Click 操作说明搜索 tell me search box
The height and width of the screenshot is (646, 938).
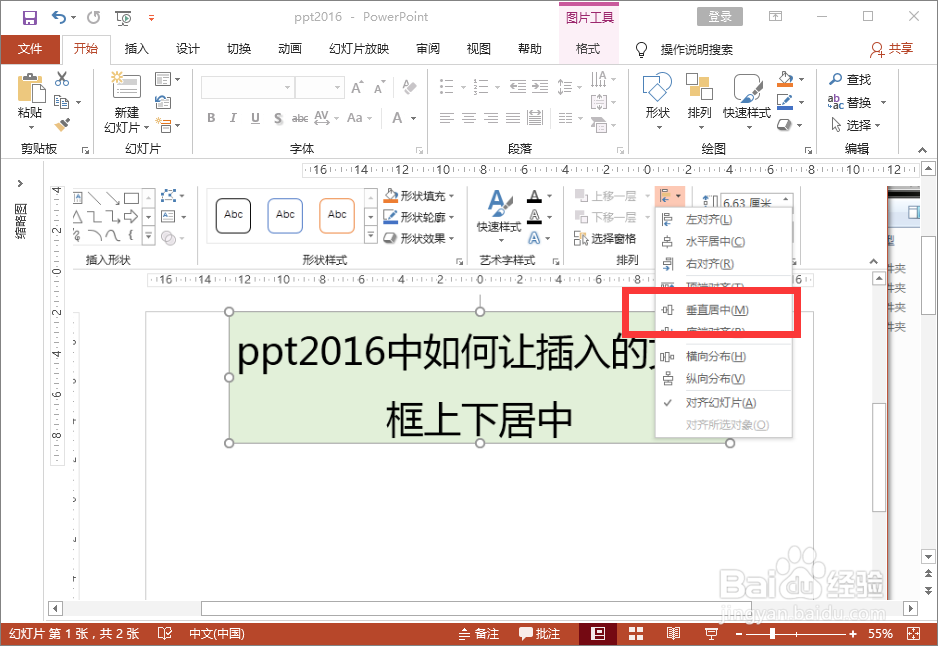point(696,50)
